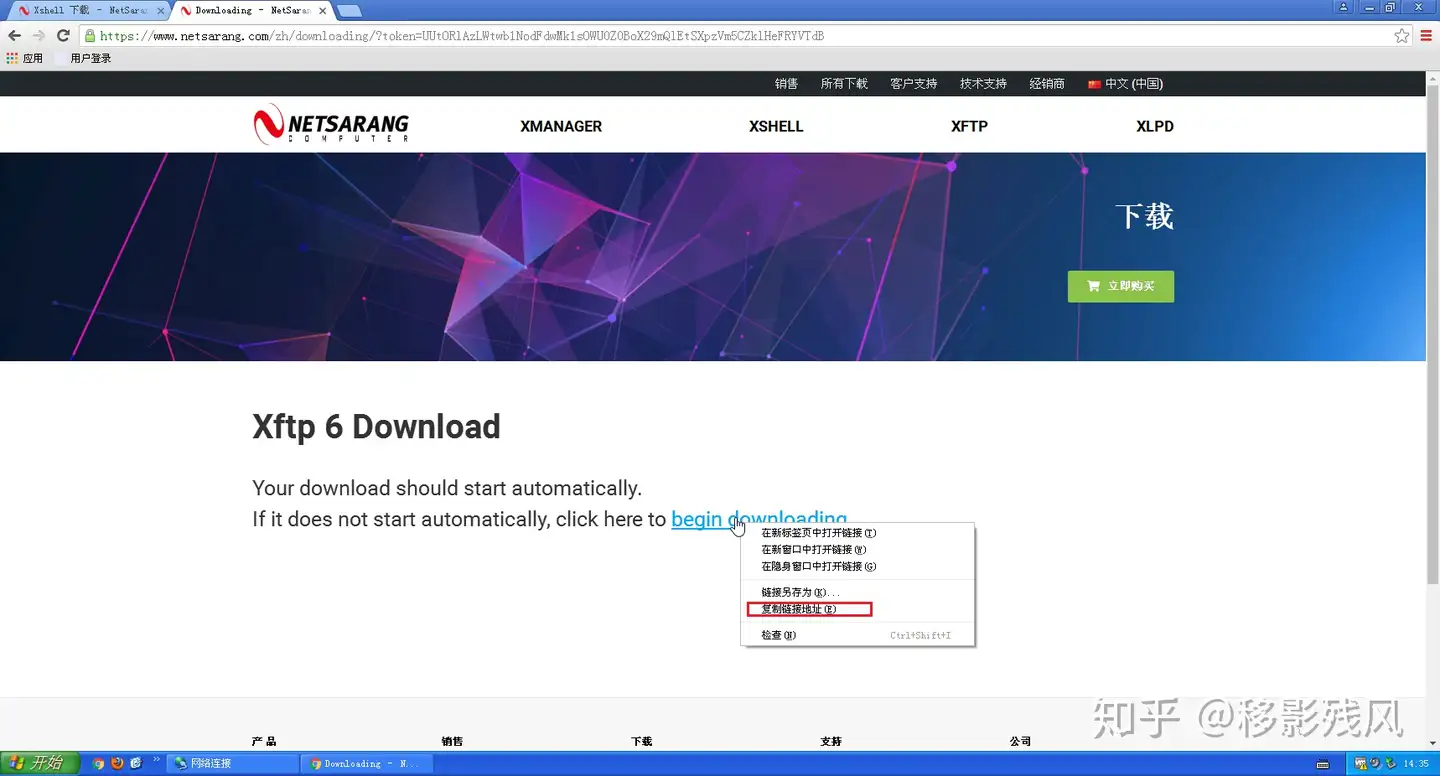Choose 在隐身窗口中打开链接 from context menu
This screenshot has height=776, width=1440.
point(858,566)
